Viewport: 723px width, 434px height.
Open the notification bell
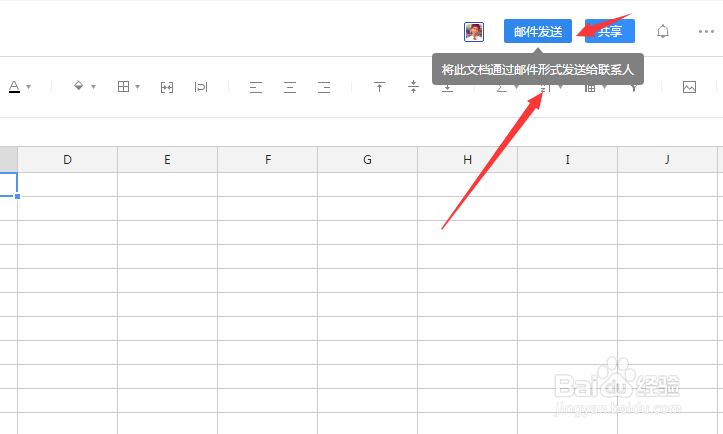tap(662, 32)
